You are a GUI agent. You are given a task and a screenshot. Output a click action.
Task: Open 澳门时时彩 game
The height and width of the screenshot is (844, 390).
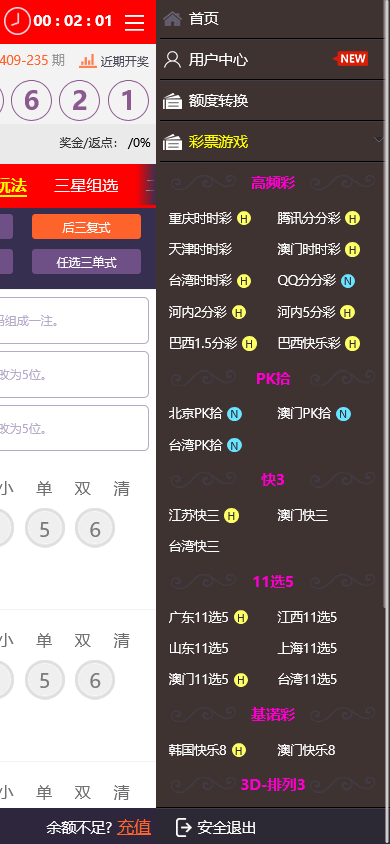309,250
